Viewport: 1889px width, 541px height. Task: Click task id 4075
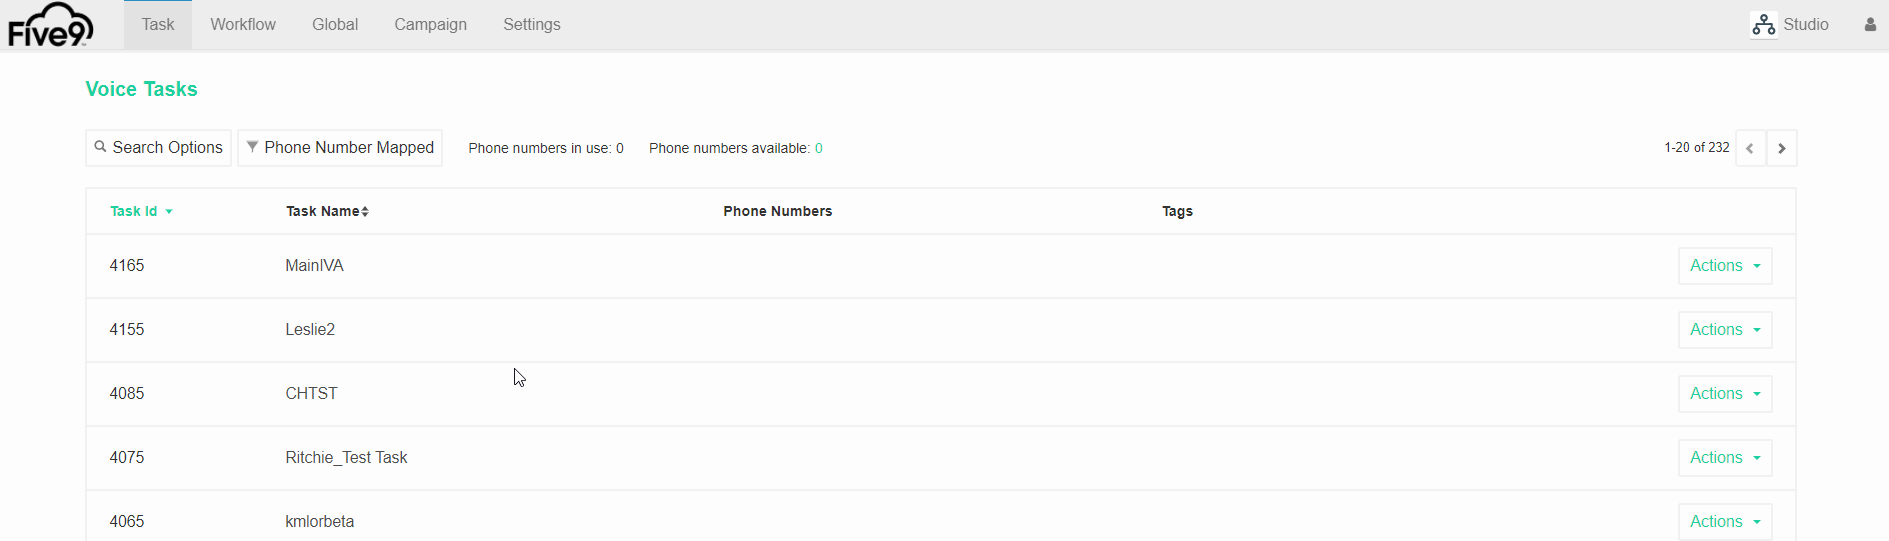coord(127,458)
